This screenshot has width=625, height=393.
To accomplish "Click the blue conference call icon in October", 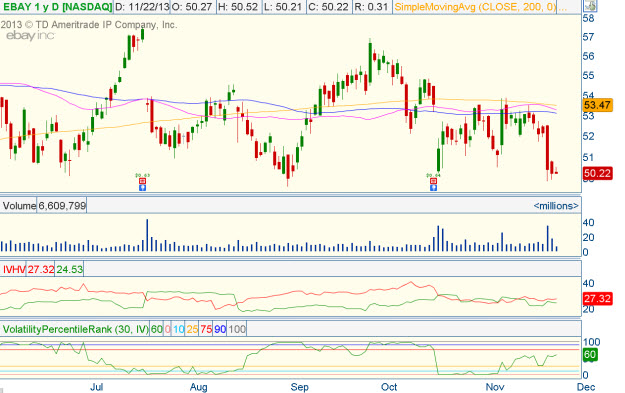I will (x=433, y=187).
